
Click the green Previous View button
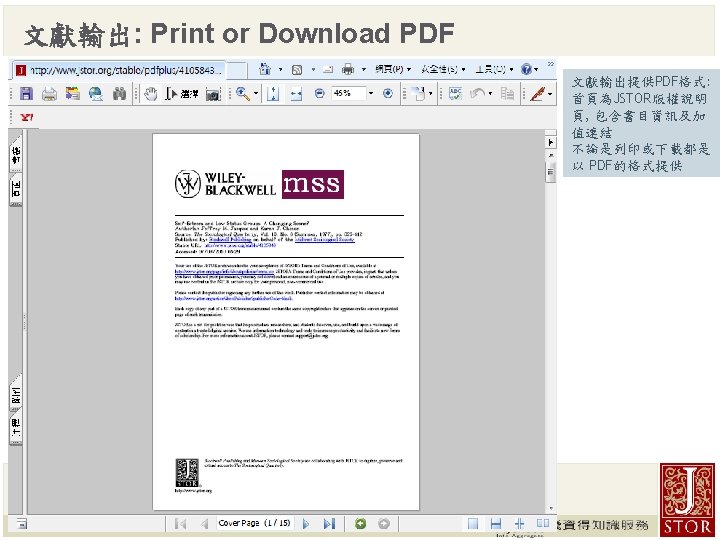(361, 523)
